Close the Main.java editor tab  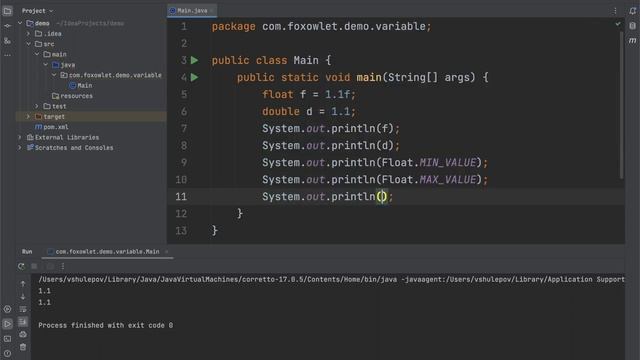click(x=212, y=11)
